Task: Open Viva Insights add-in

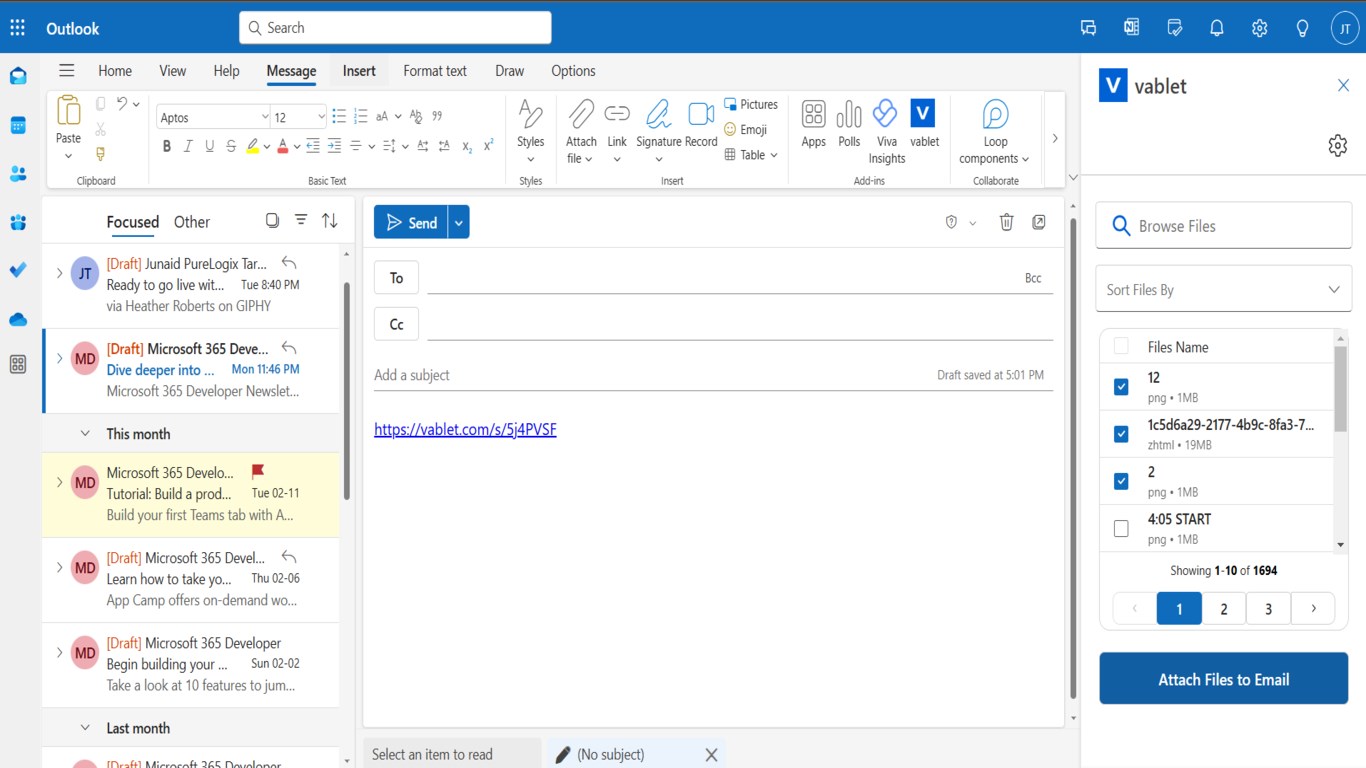Action: click(x=886, y=132)
